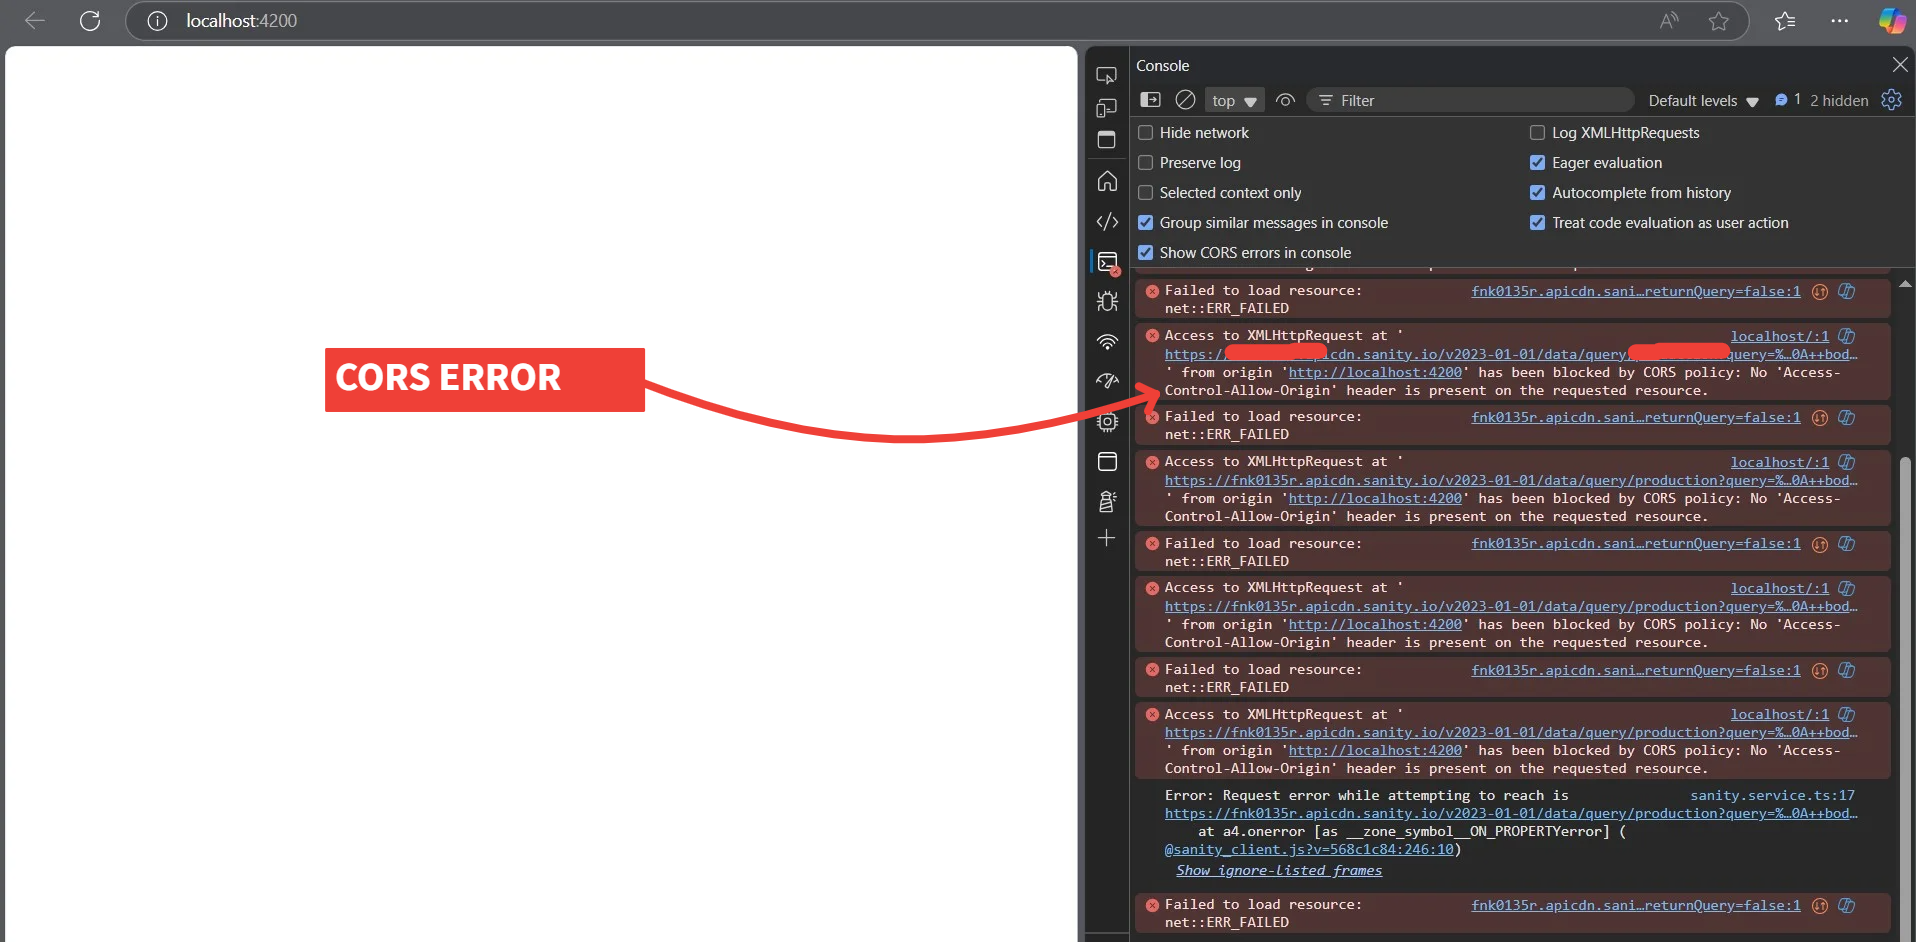1916x942 pixels.
Task: Open the Performance gauge tool
Action: [1107, 381]
